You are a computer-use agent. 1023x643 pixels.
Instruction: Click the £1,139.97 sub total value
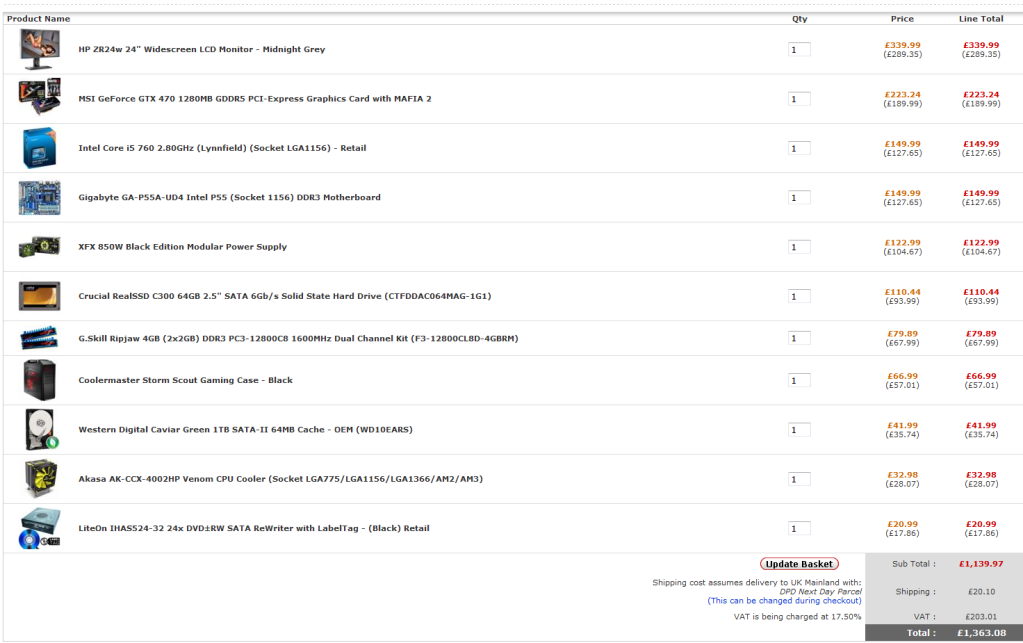981,564
